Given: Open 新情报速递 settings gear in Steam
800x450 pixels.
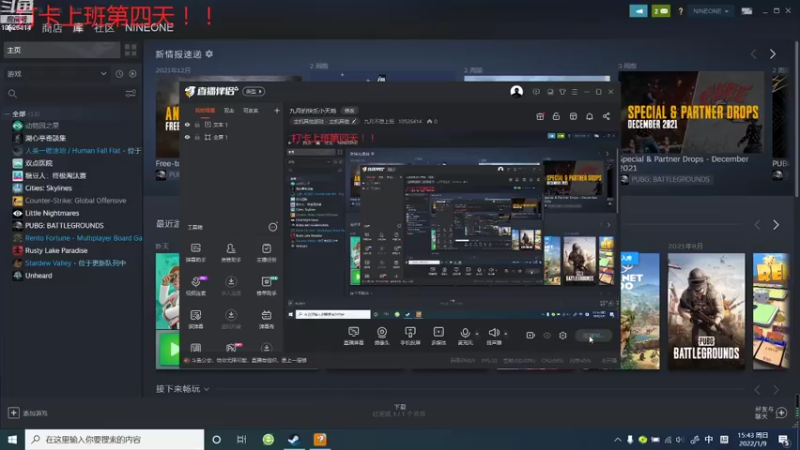Looking at the screenshot, I should click(x=209, y=54).
